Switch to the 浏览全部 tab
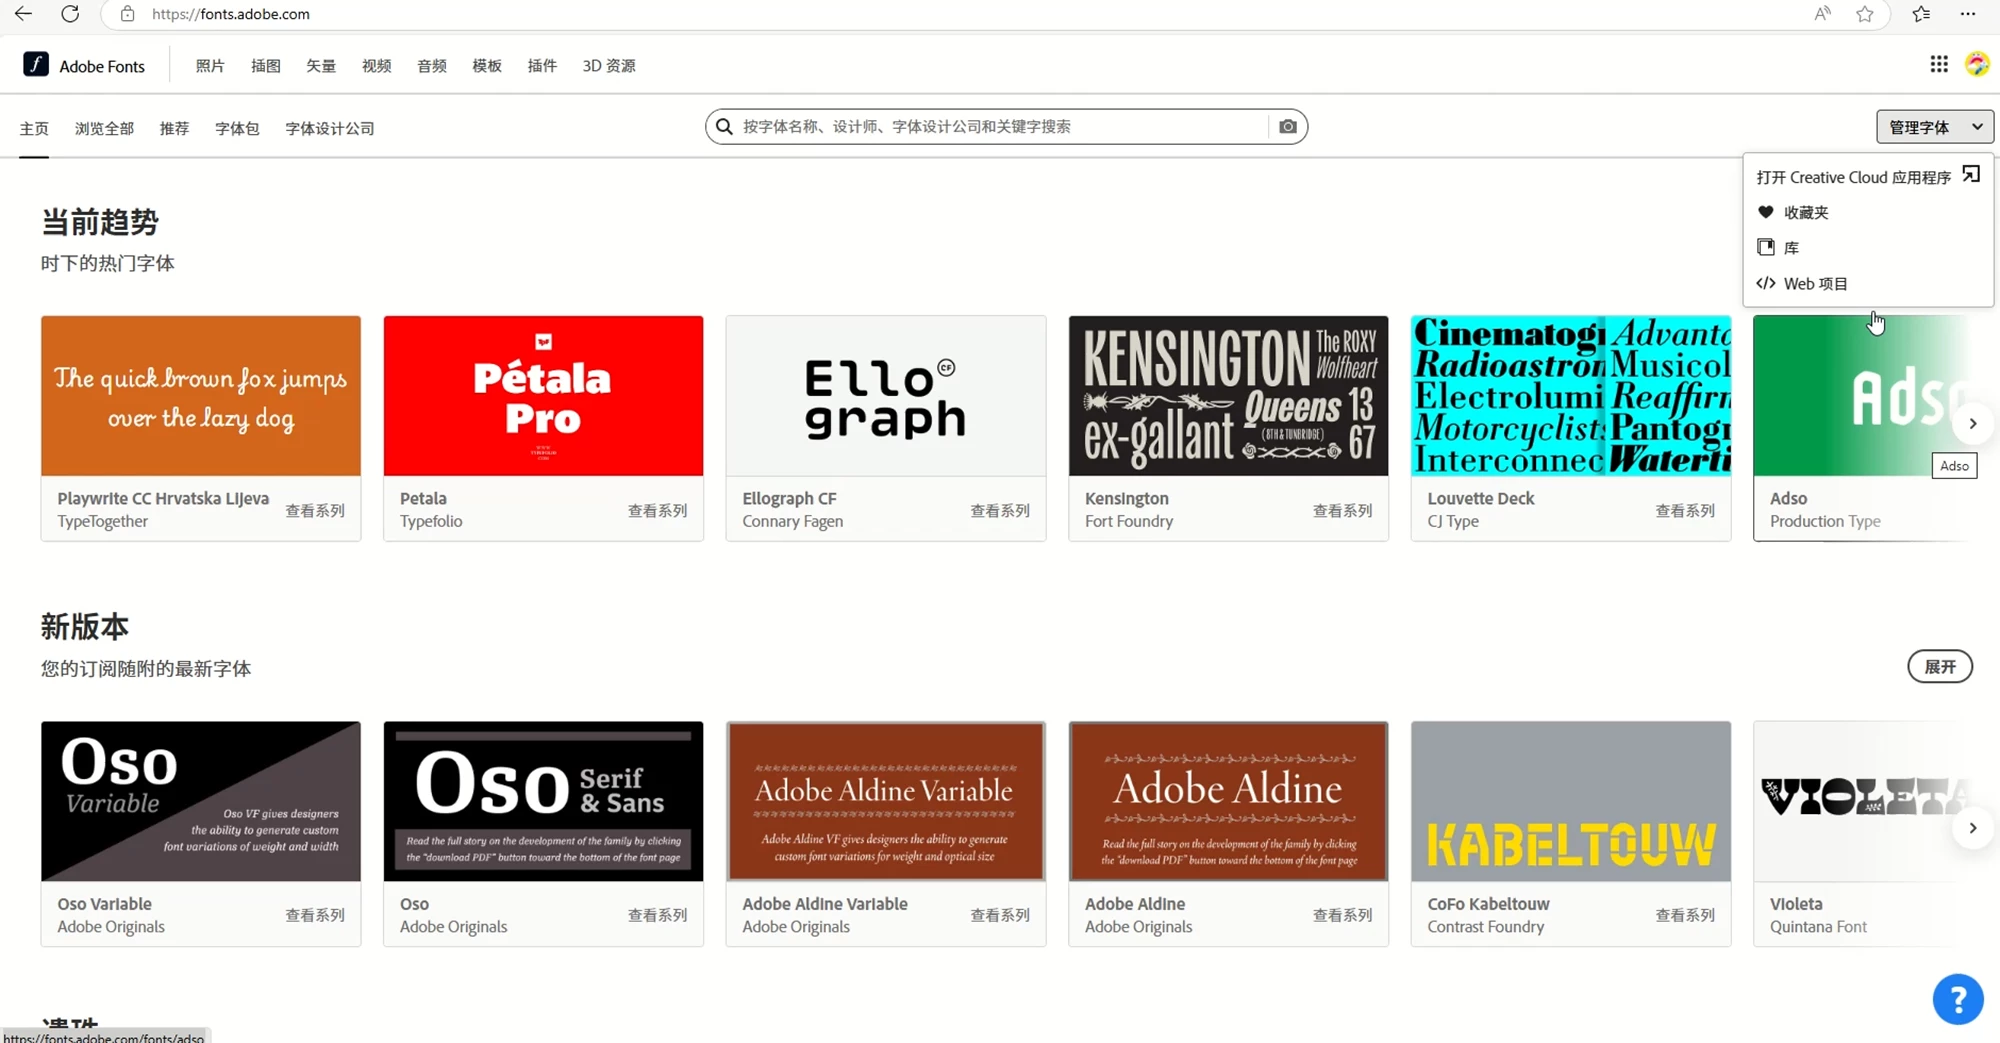This screenshot has height=1043, width=2000. 104,129
